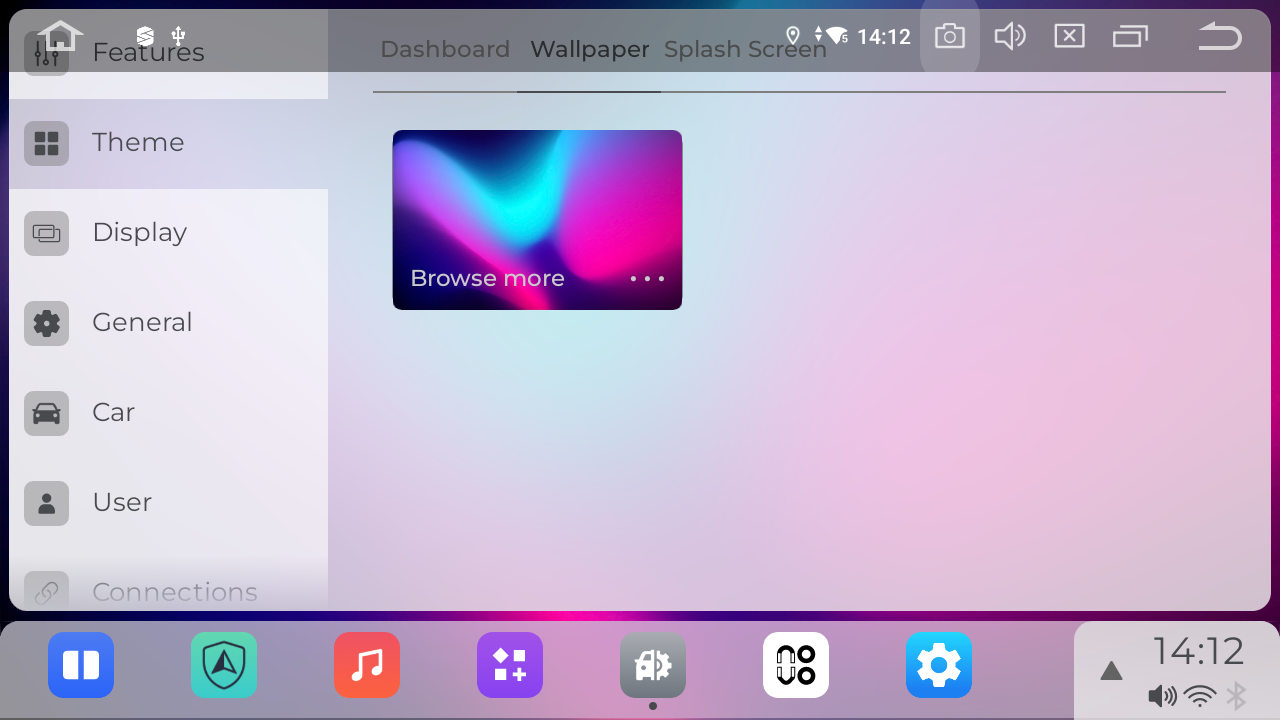Screen dimensions: 1280x720
Task: Open the split-screen app in dock
Action: pos(81,665)
